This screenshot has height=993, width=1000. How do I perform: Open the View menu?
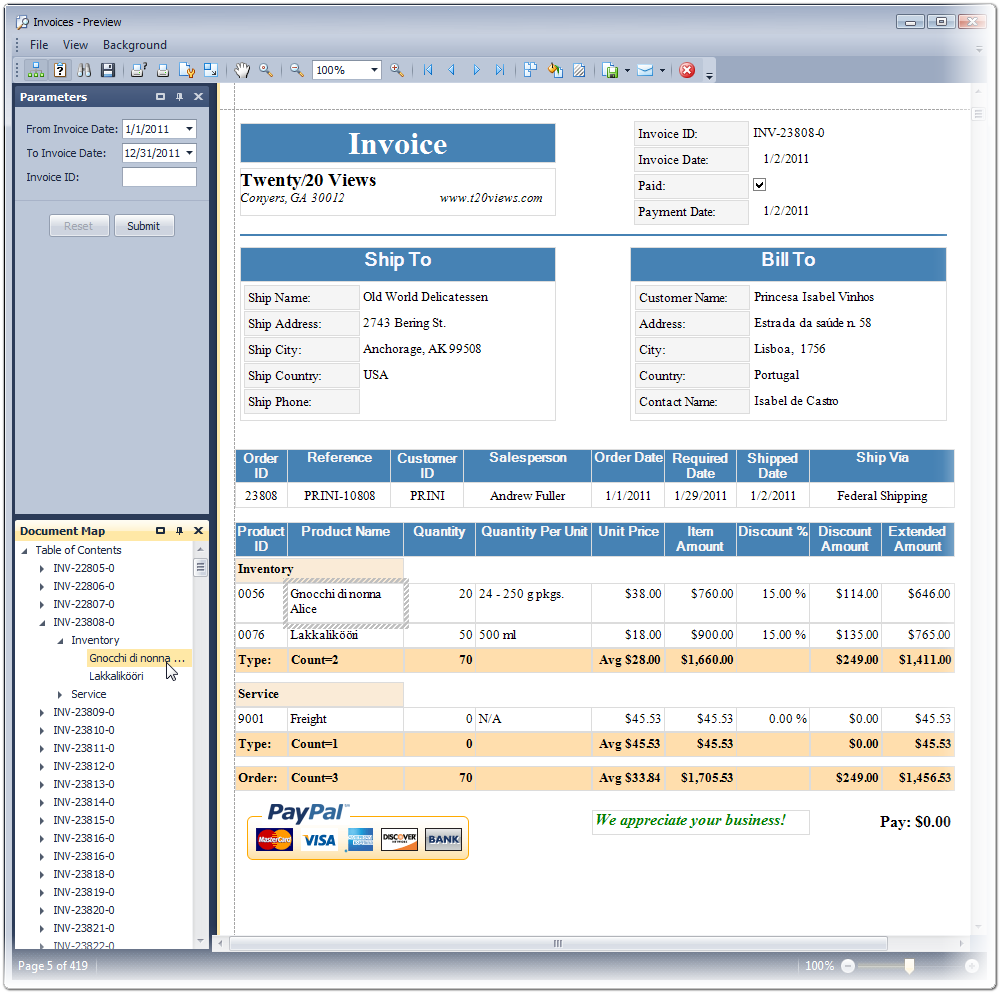(x=75, y=45)
